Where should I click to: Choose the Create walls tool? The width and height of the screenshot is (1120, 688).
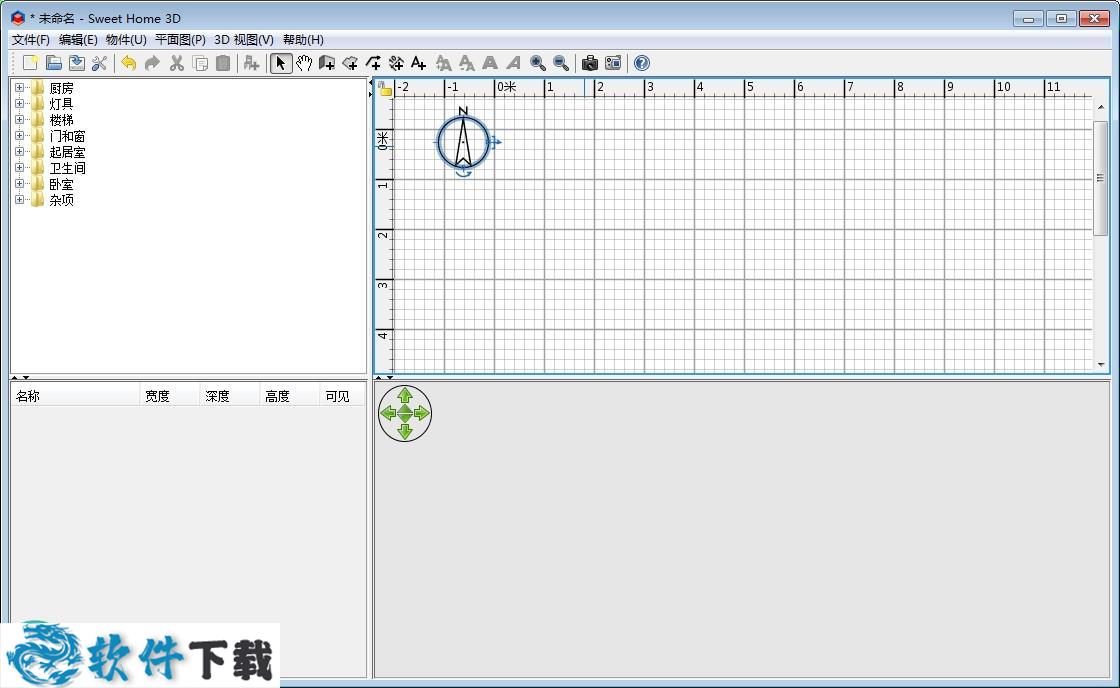click(327, 63)
